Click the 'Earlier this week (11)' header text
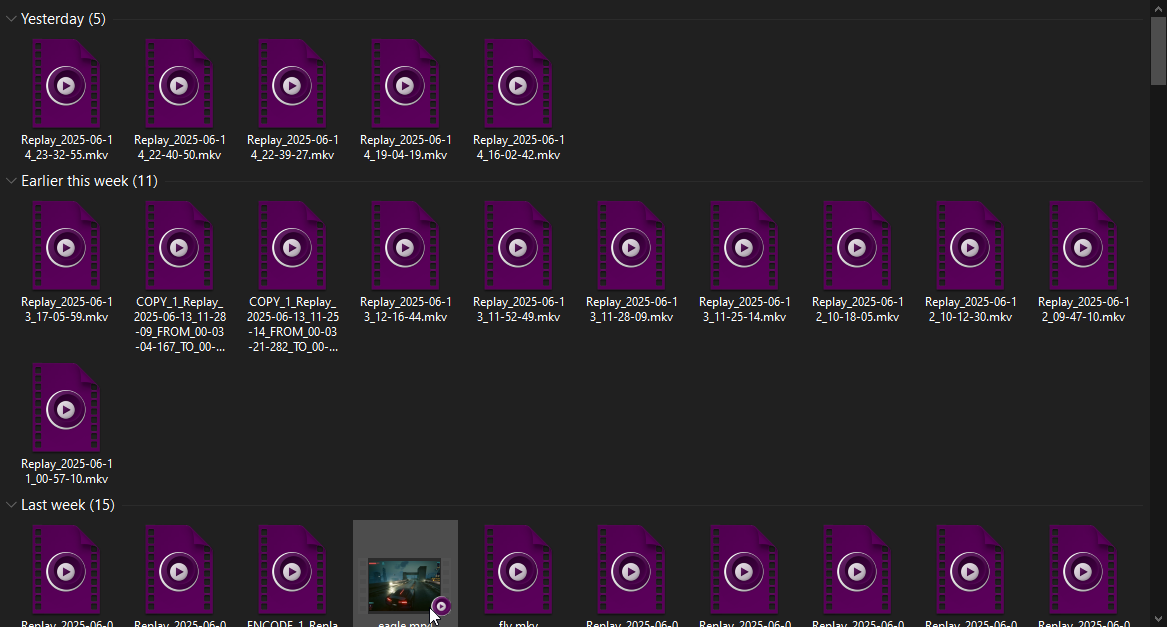Viewport: 1167px width, 627px height. tap(89, 181)
